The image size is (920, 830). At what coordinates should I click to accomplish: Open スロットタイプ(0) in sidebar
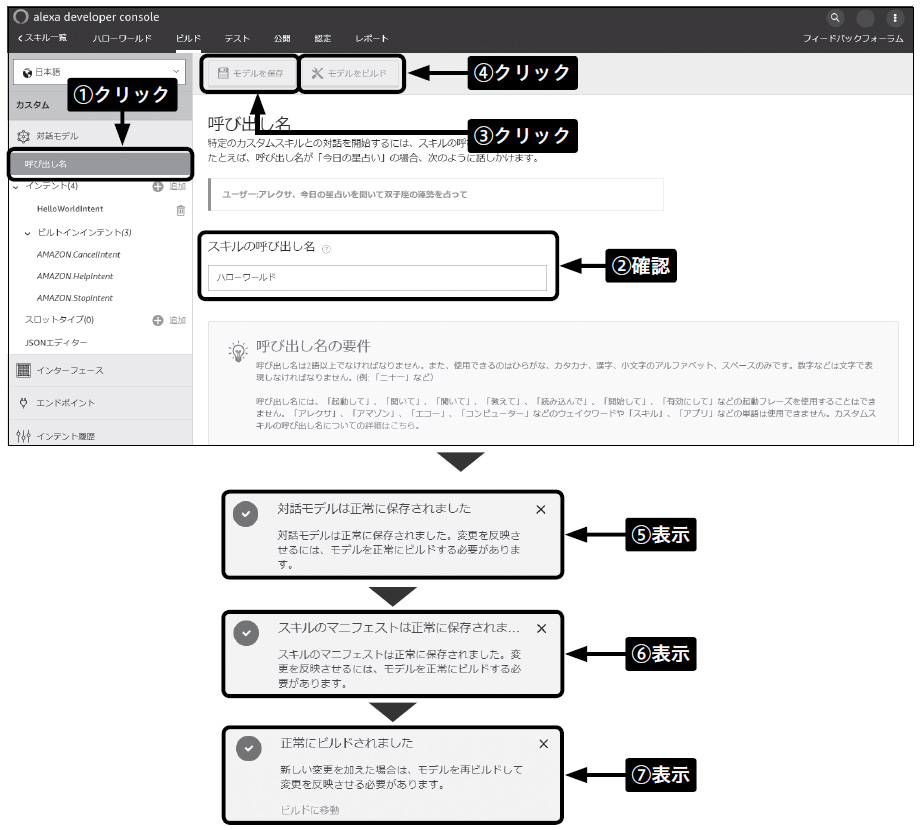[59, 320]
